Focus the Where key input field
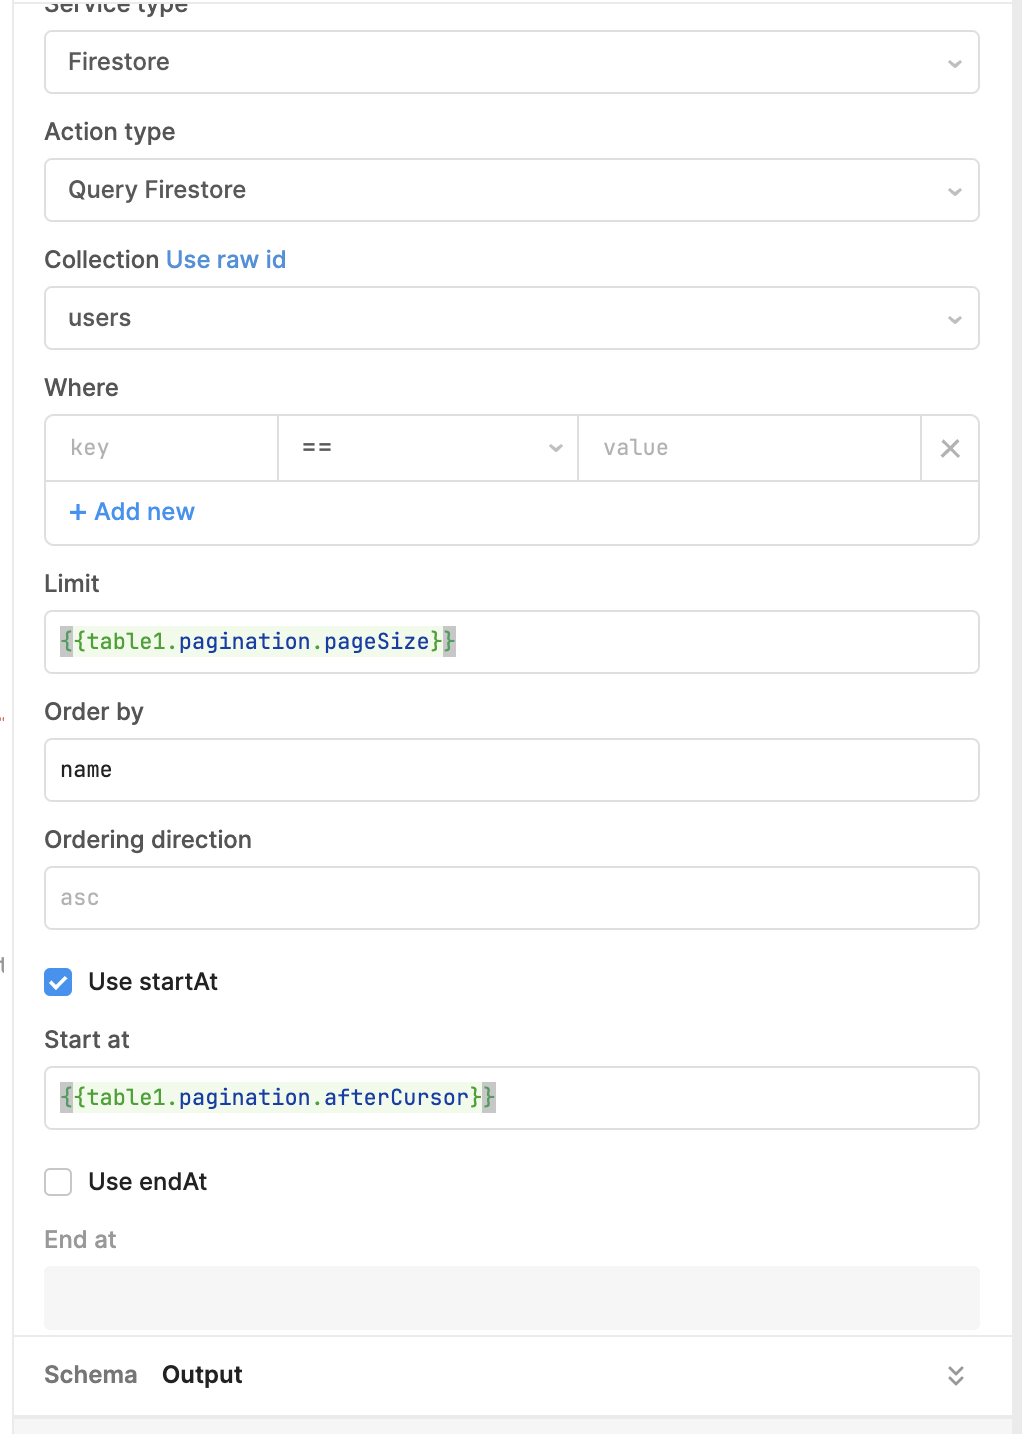 [162, 448]
